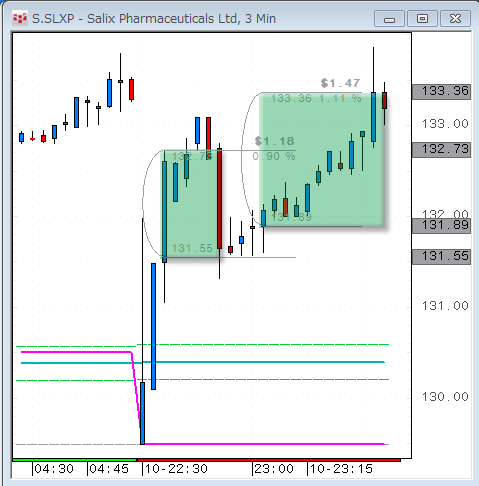The height and width of the screenshot is (486, 479).
Task: Click the 23:00 time axis label
Action: point(274,469)
